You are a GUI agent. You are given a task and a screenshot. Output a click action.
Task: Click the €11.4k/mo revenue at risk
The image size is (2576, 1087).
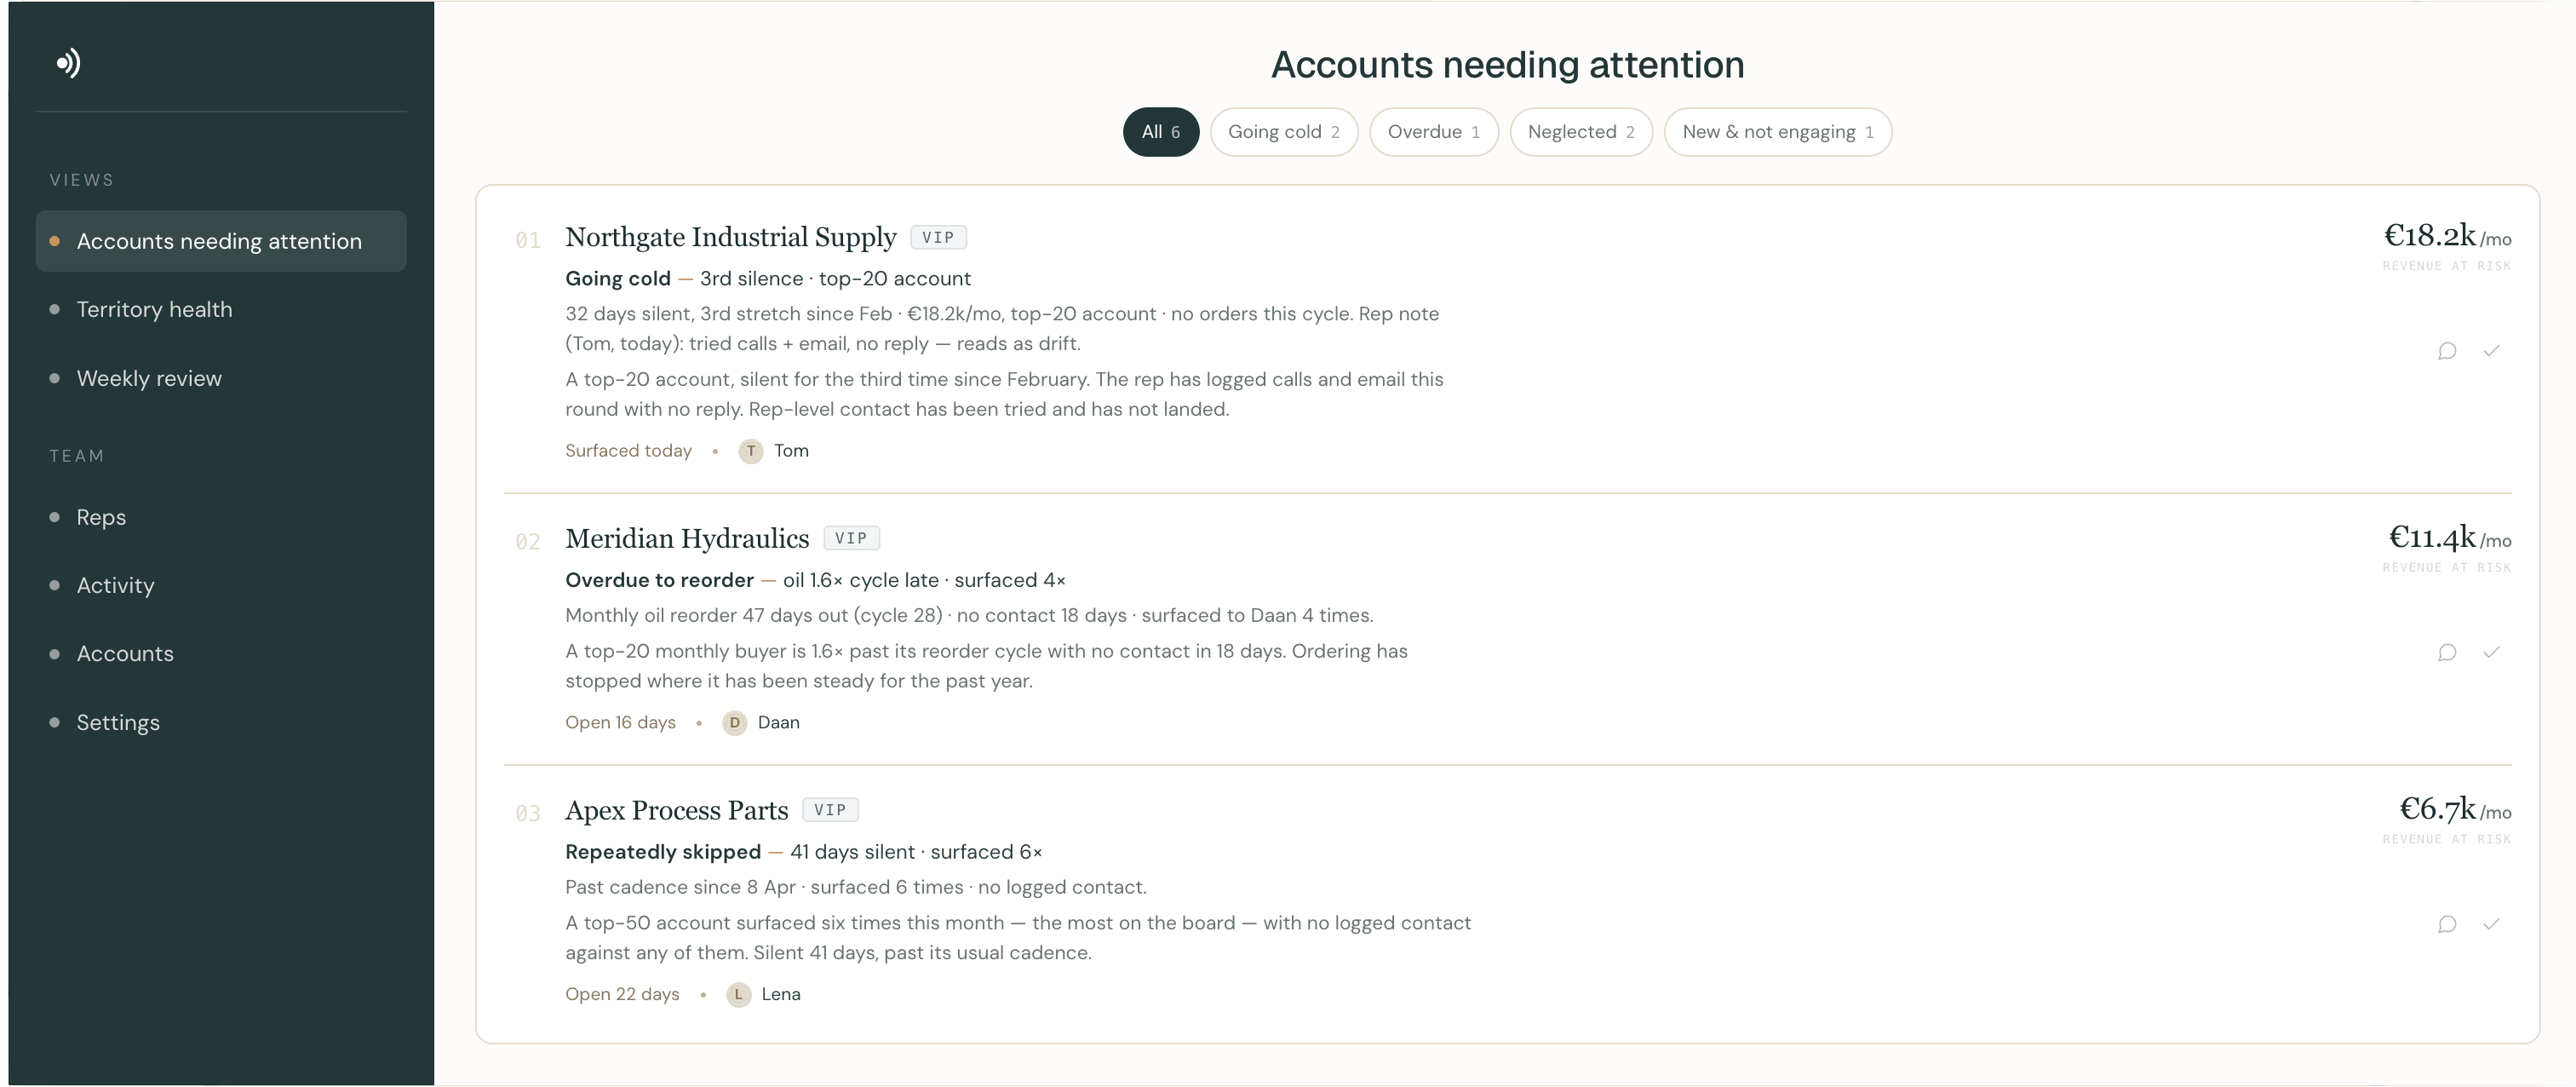pos(2450,538)
